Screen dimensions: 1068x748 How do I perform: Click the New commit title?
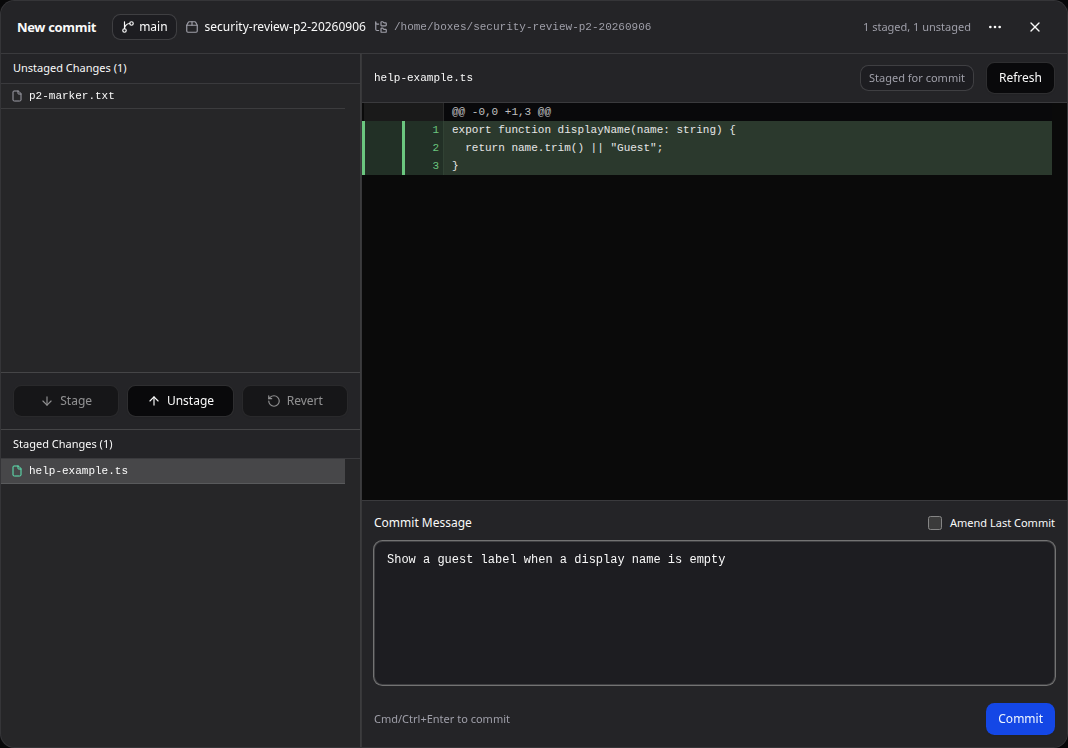(x=57, y=27)
